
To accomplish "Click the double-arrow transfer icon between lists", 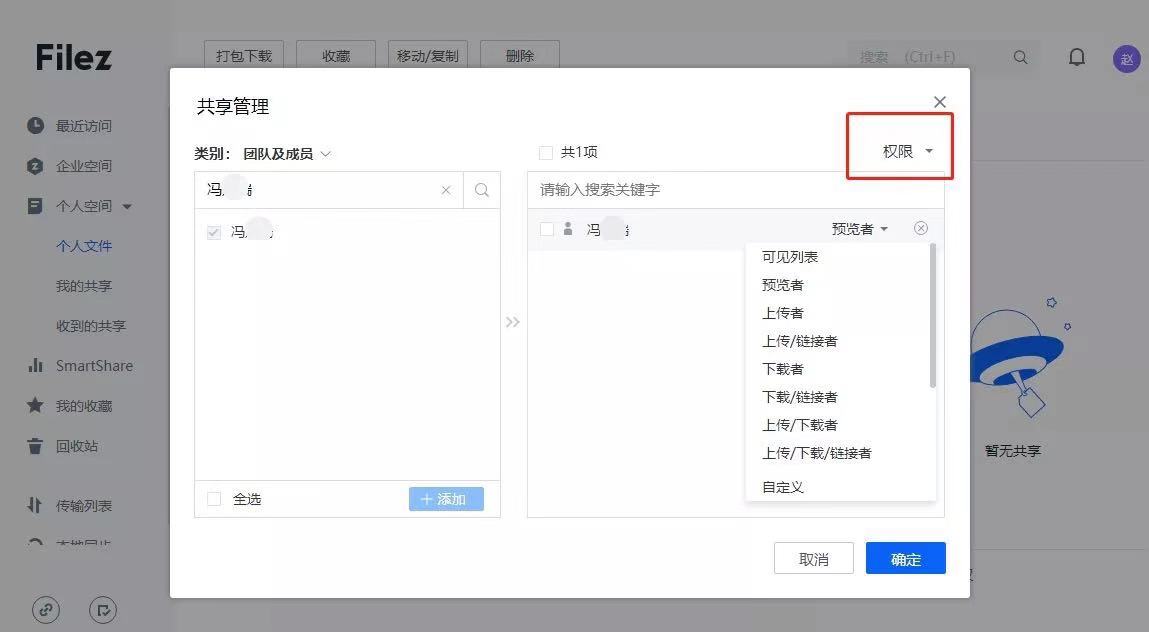I will coord(513,322).
